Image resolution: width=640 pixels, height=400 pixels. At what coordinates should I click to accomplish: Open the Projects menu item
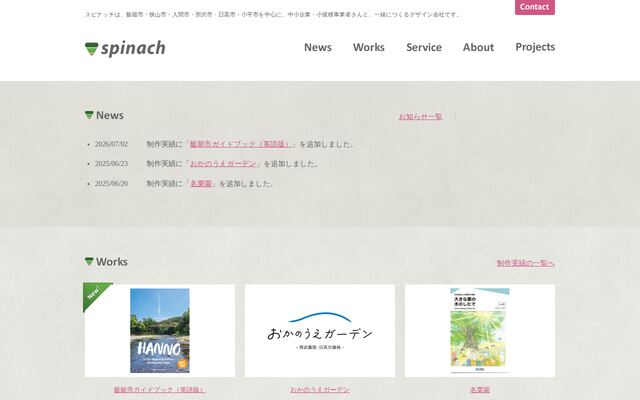click(x=535, y=47)
